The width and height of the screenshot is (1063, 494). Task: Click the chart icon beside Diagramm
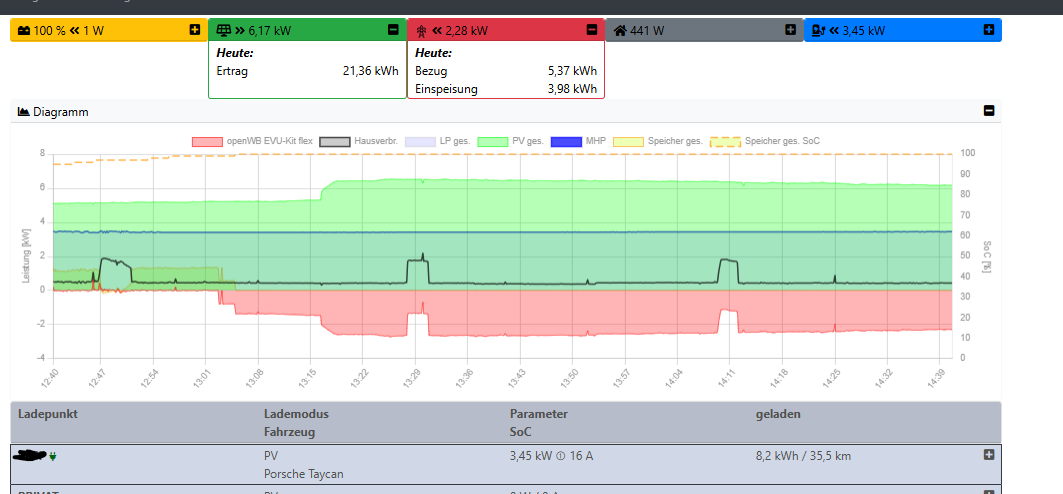tap(23, 112)
